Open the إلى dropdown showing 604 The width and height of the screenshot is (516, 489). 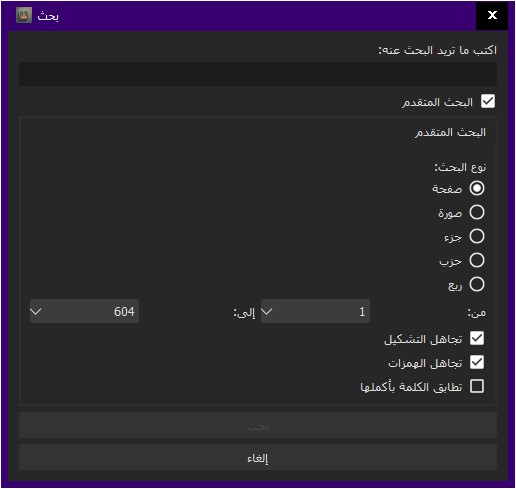(84, 311)
